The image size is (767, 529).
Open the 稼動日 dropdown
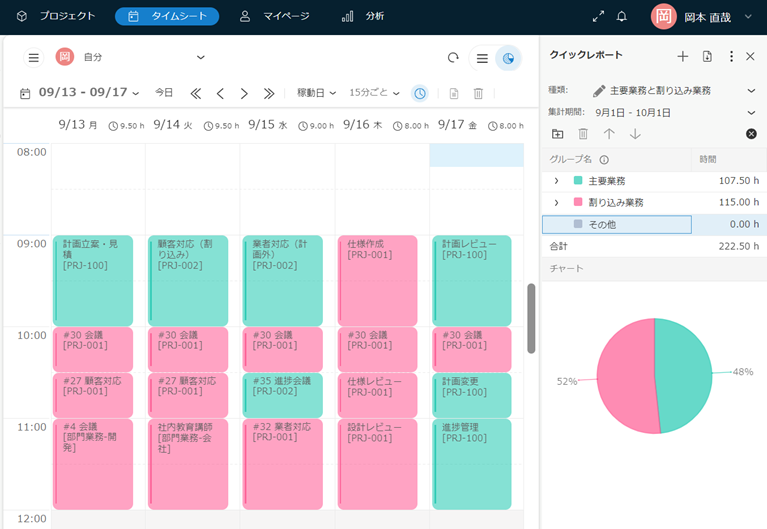click(x=316, y=92)
